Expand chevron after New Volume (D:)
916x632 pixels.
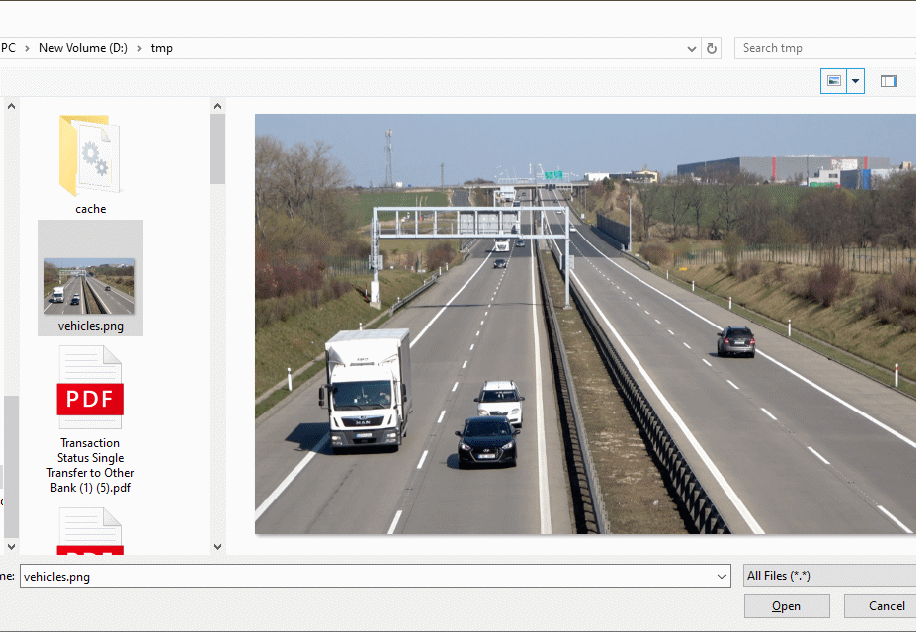[139, 48]
